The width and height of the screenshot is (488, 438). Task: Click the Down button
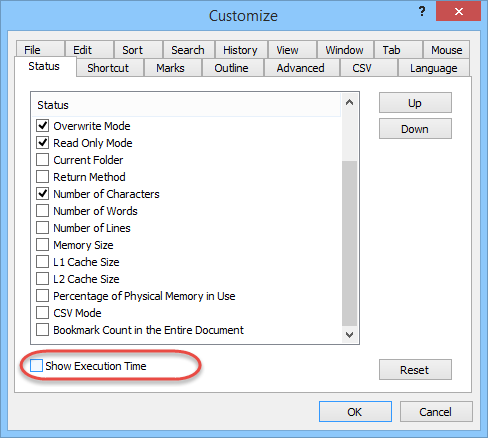[x=415, y=129]
